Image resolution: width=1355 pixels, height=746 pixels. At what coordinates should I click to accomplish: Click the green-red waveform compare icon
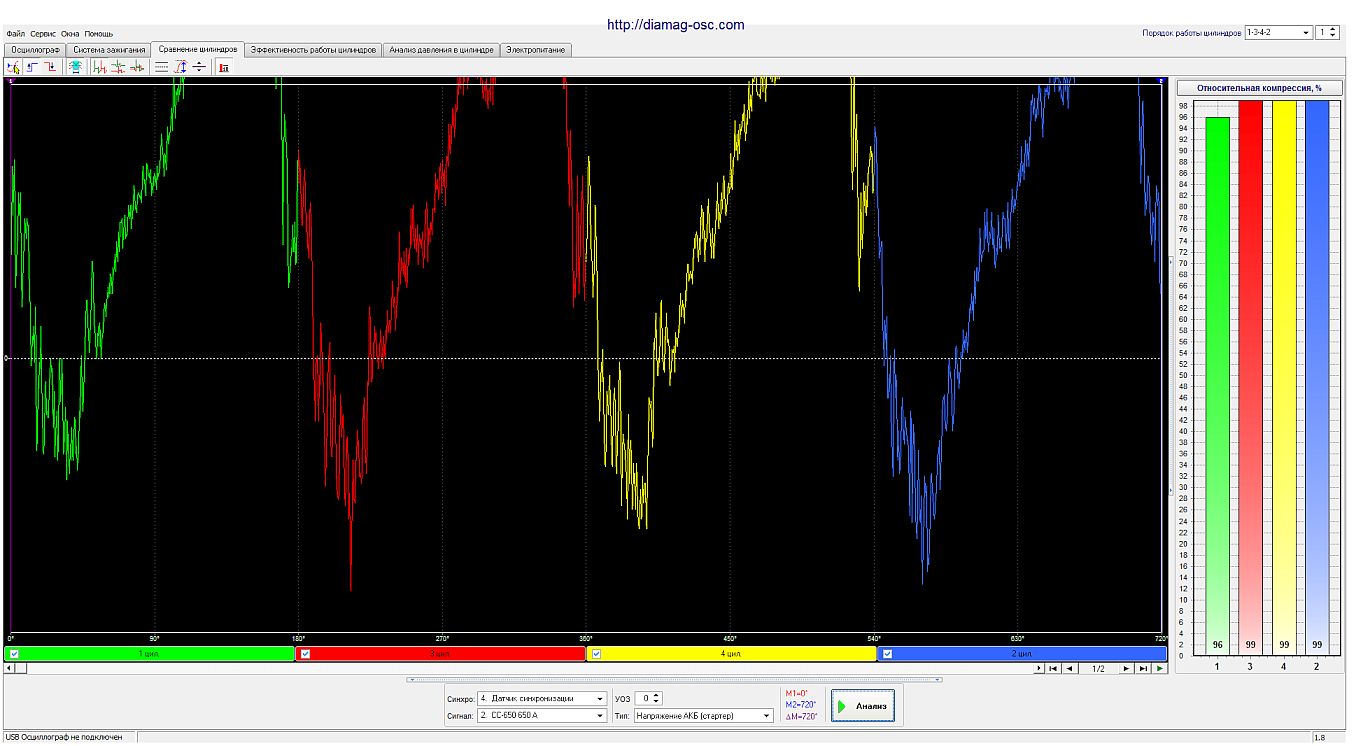pos(118,67)
